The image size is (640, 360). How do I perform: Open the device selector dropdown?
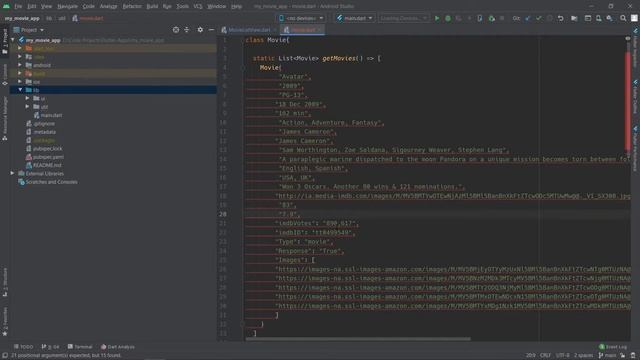(x=301, y=18)
